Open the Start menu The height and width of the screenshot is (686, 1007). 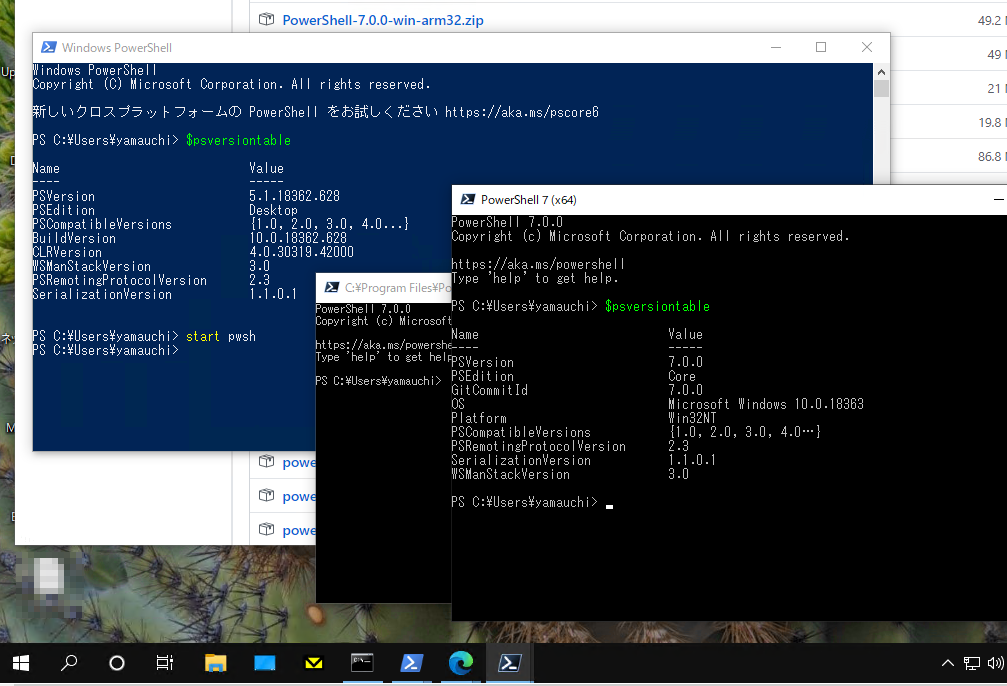pyautogui.click(x=20, y=662)
